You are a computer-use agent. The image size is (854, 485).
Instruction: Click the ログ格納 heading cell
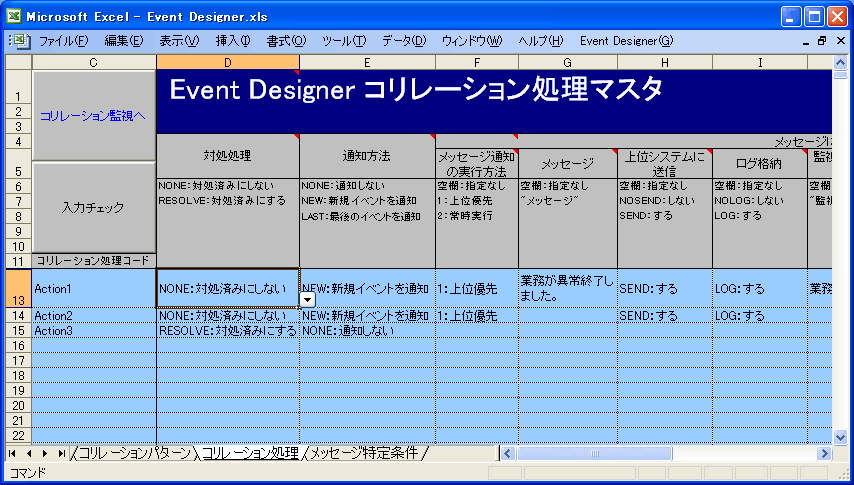[760, 163]
